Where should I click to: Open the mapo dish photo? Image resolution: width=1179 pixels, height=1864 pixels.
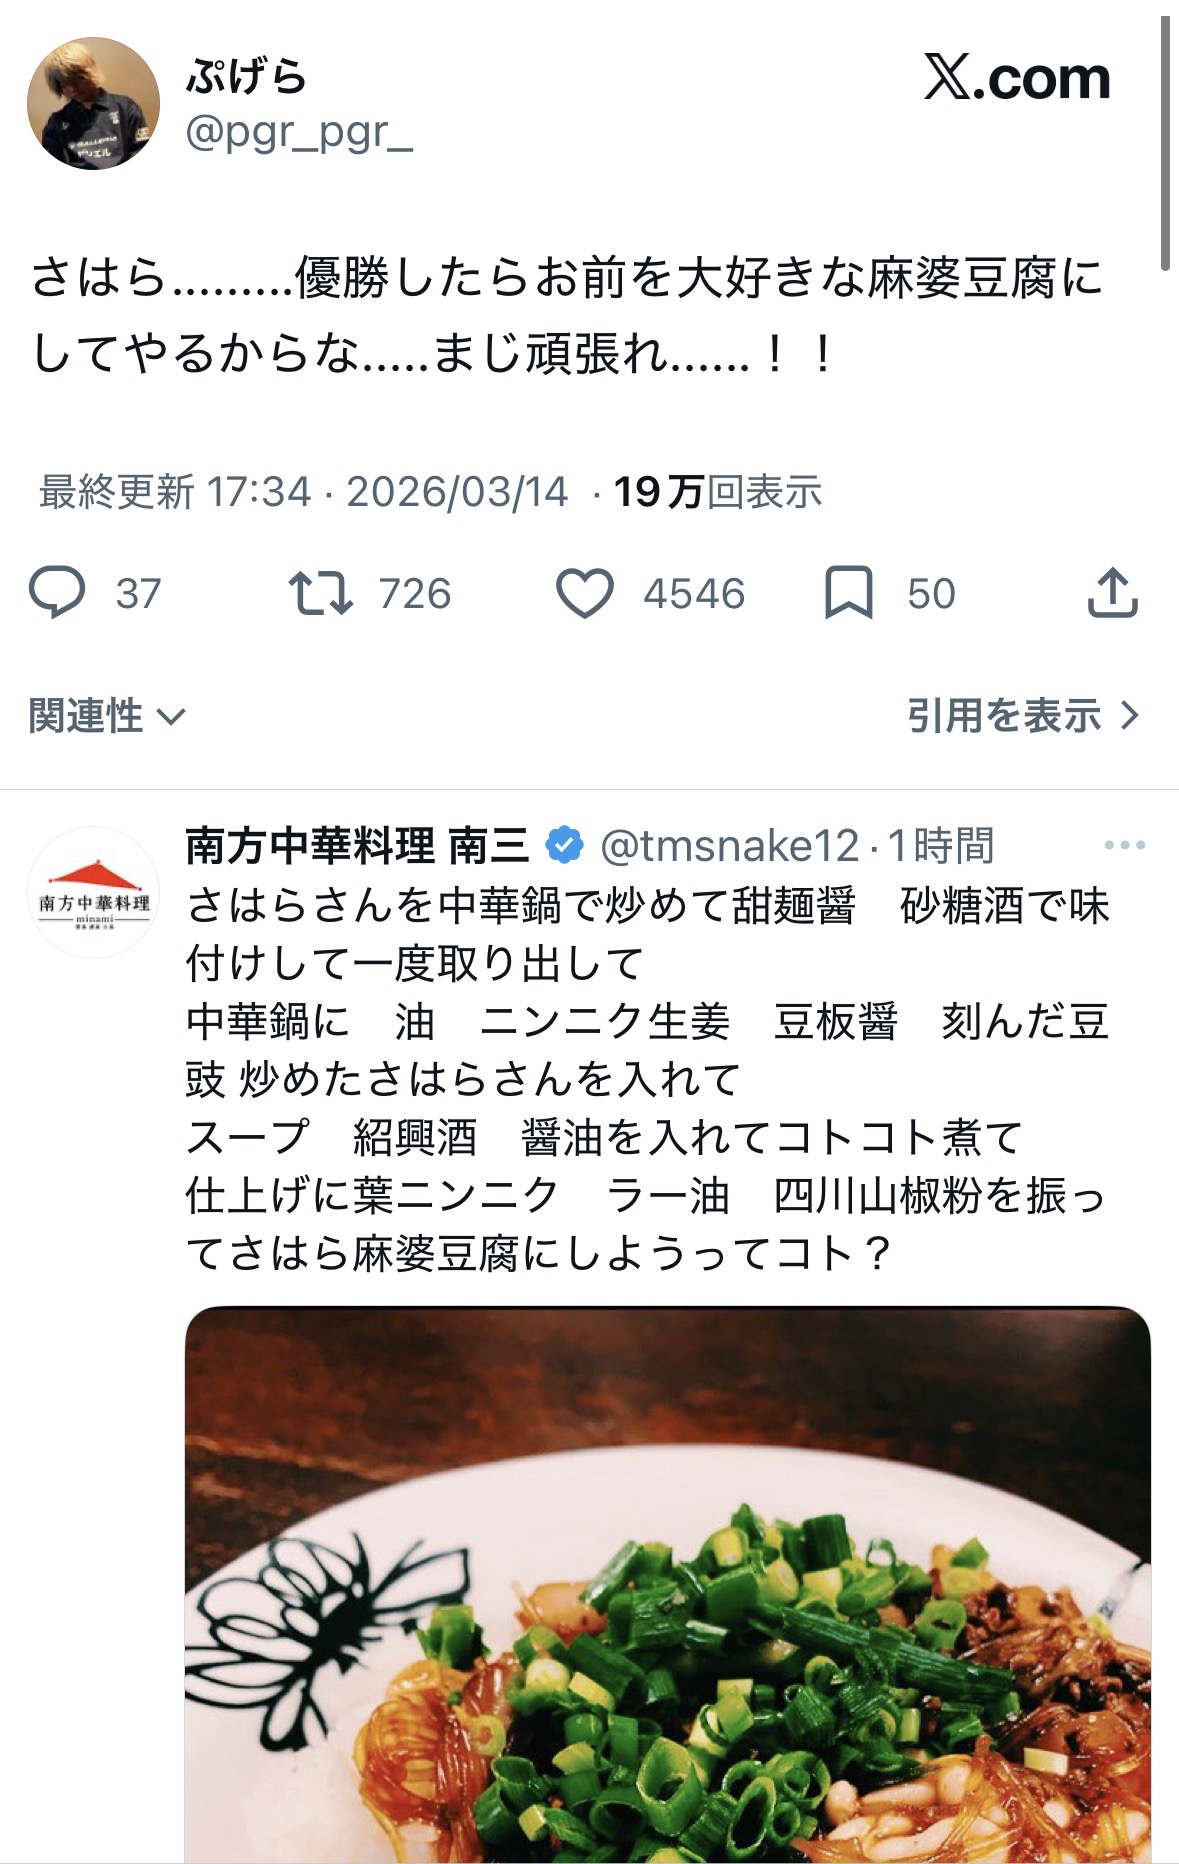pyautogui.click(x=668, y=1584)
